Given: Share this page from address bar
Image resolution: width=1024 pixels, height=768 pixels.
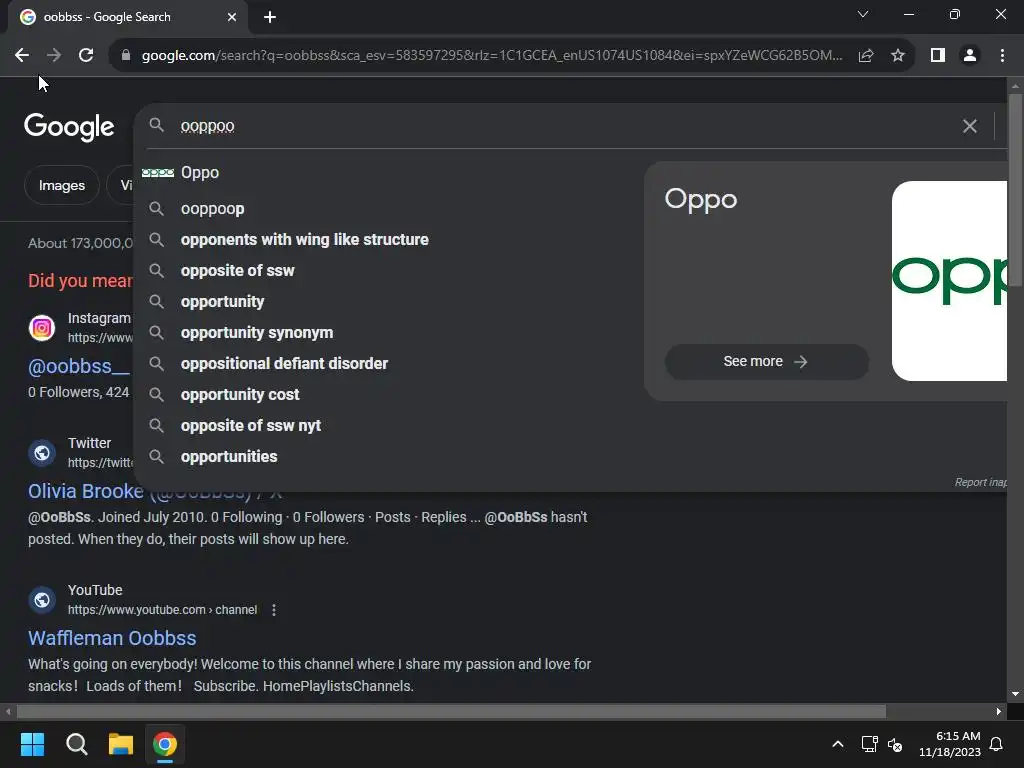Looking at the screenshot, I should 866,56.
